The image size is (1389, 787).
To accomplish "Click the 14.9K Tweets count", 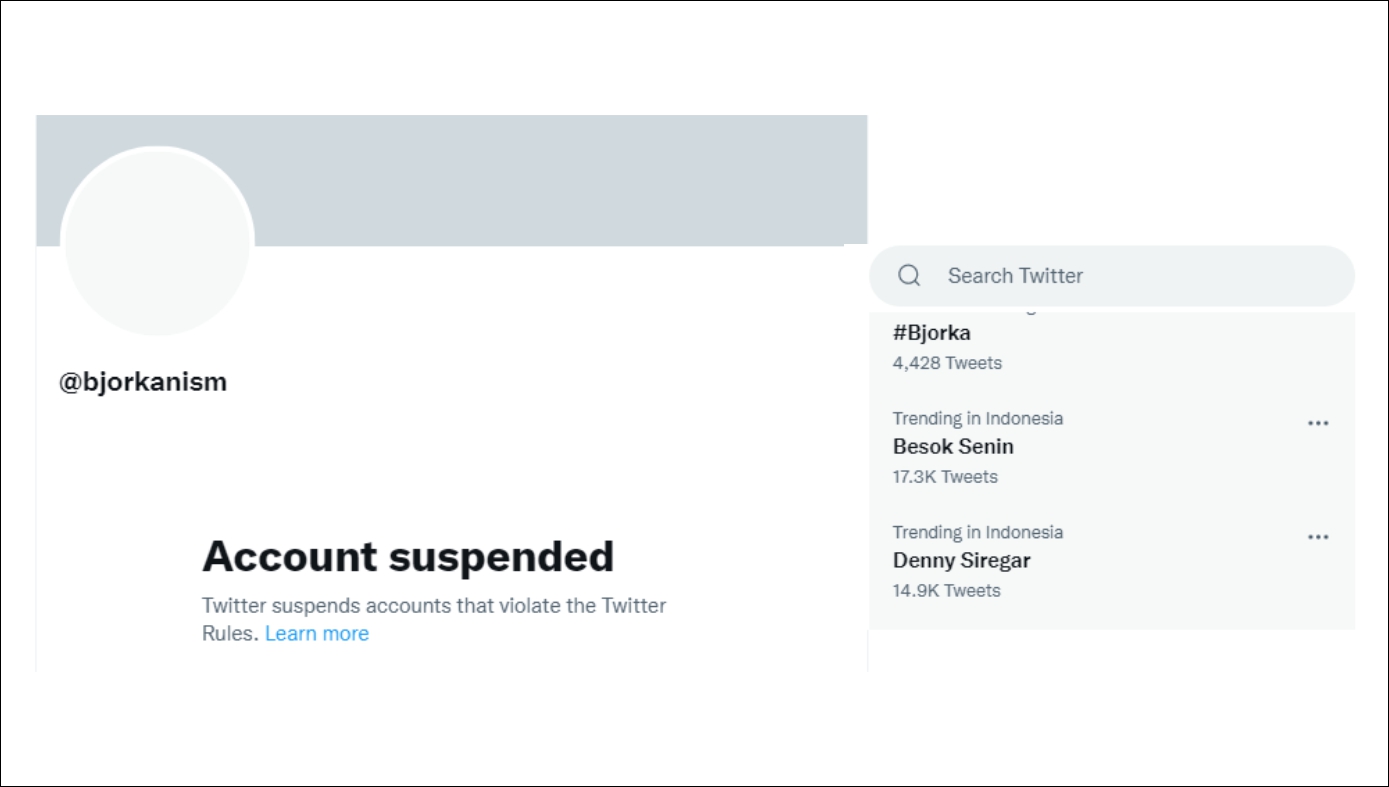I will 946,591.
